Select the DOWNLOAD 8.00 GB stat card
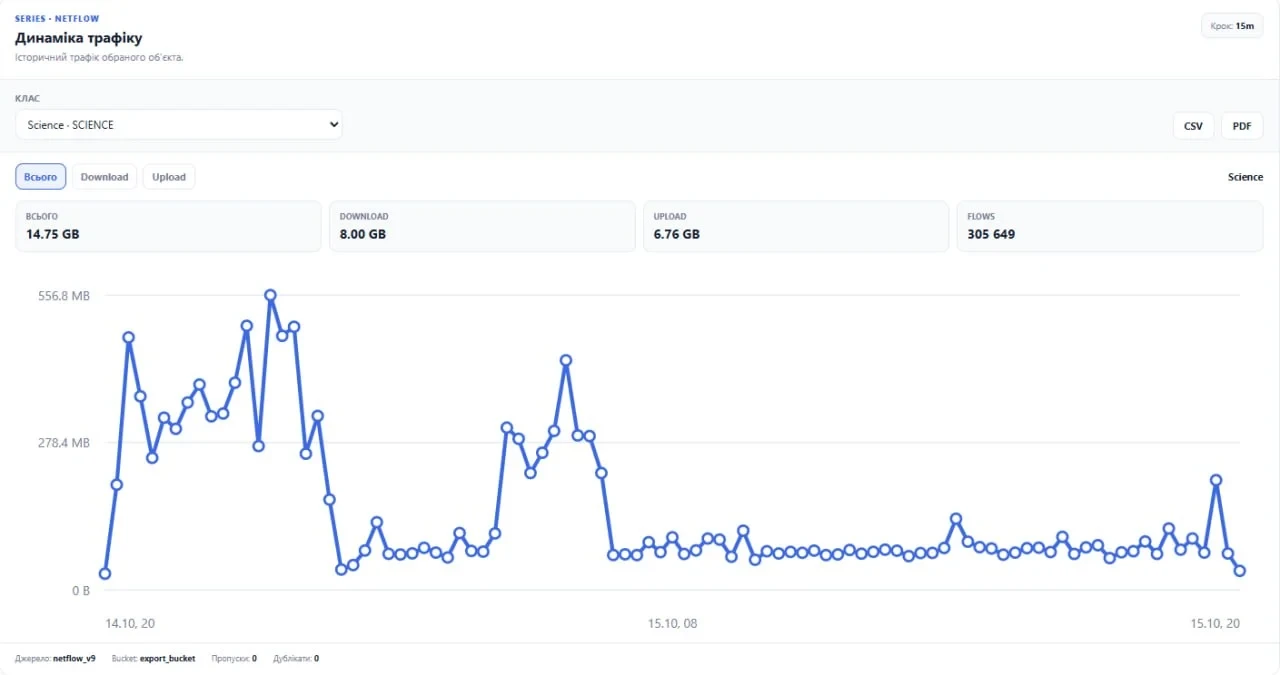Image resolution: width=1280 pixels, height=675 pixels. pos(482,226)
